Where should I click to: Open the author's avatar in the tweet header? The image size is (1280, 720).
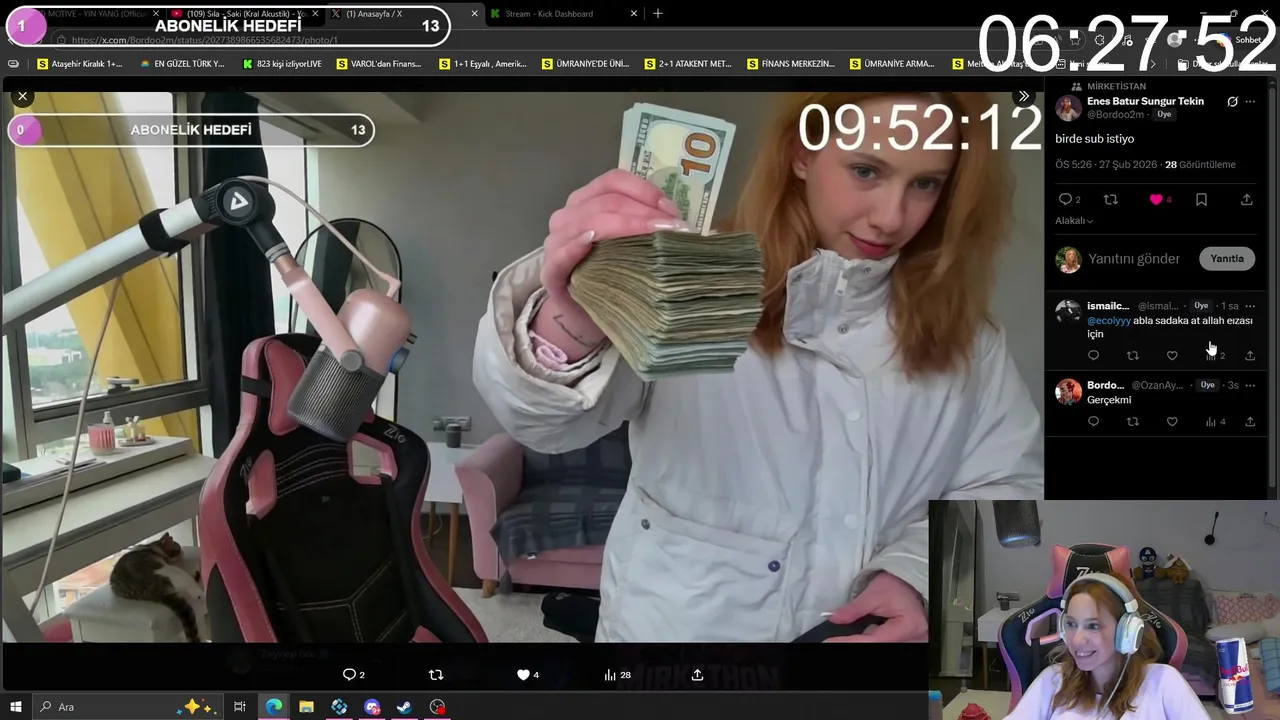click(1068, 108)
